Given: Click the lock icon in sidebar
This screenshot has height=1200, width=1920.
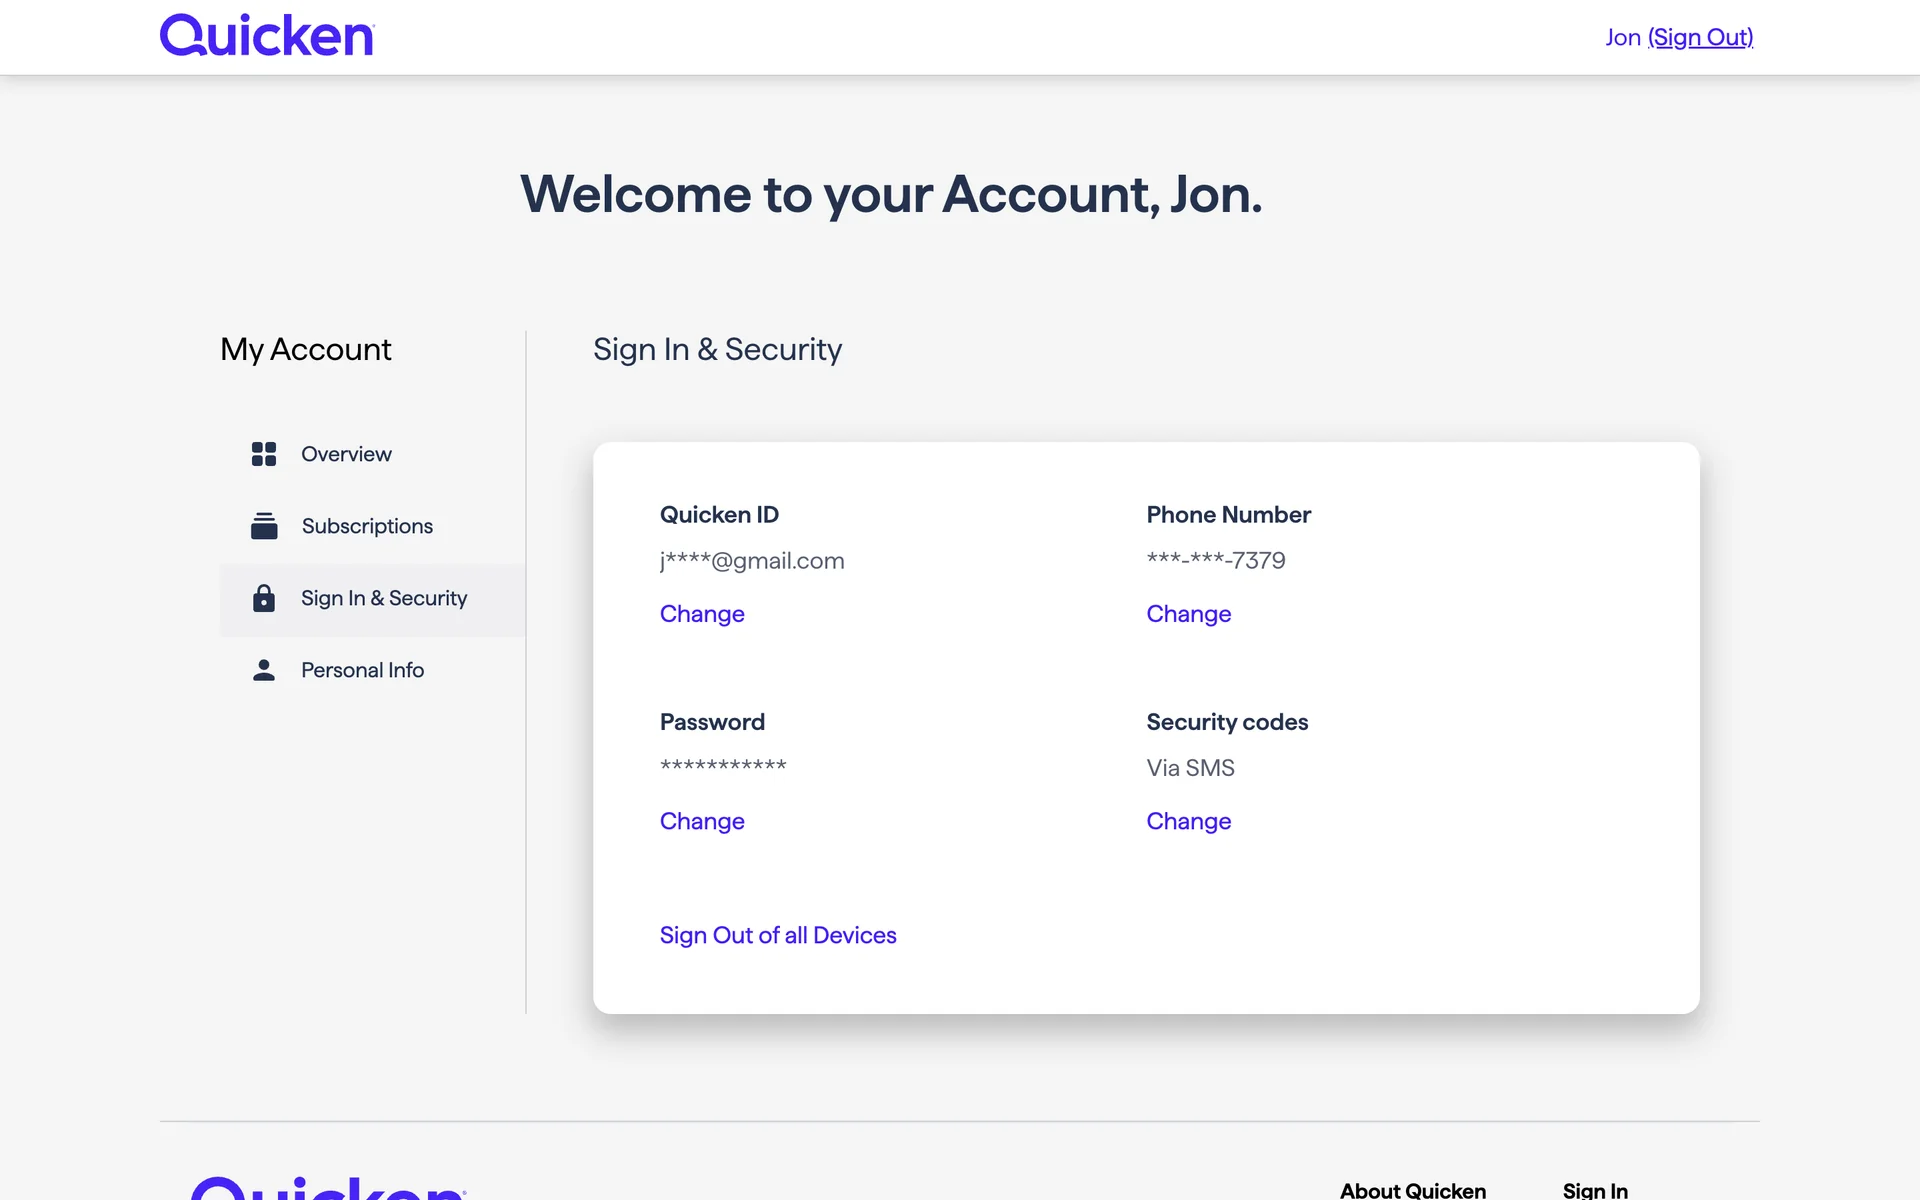Looking at the screenshot, I should (x=263, y=598).
